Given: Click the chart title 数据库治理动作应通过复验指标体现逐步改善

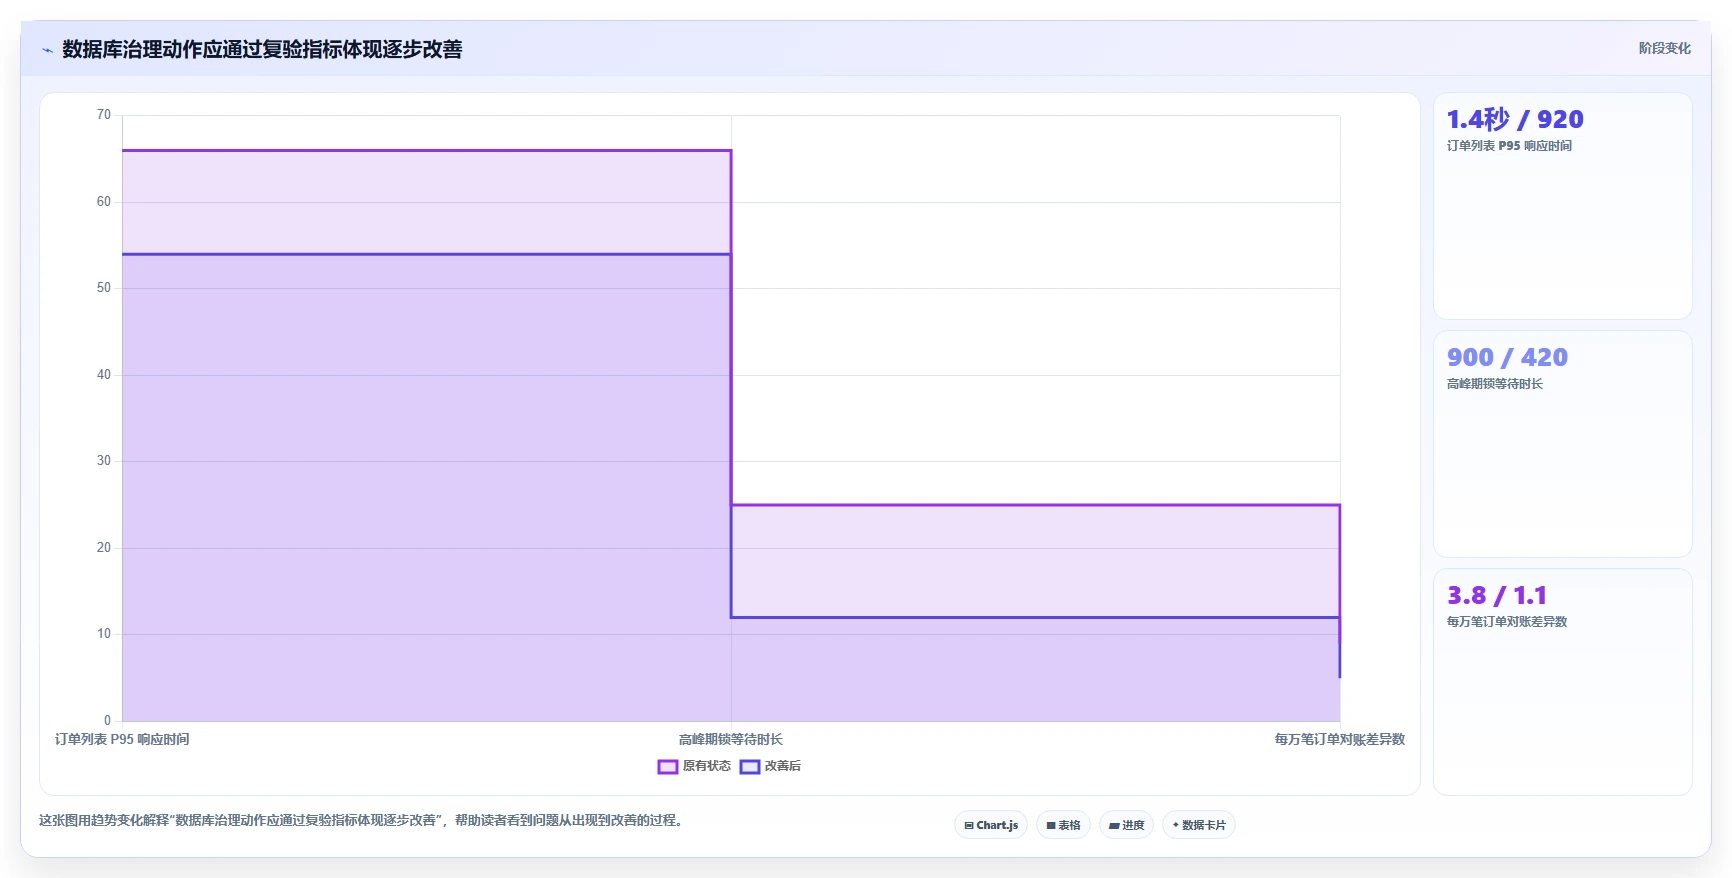Looking at the screenshot, I should [262, 49].
